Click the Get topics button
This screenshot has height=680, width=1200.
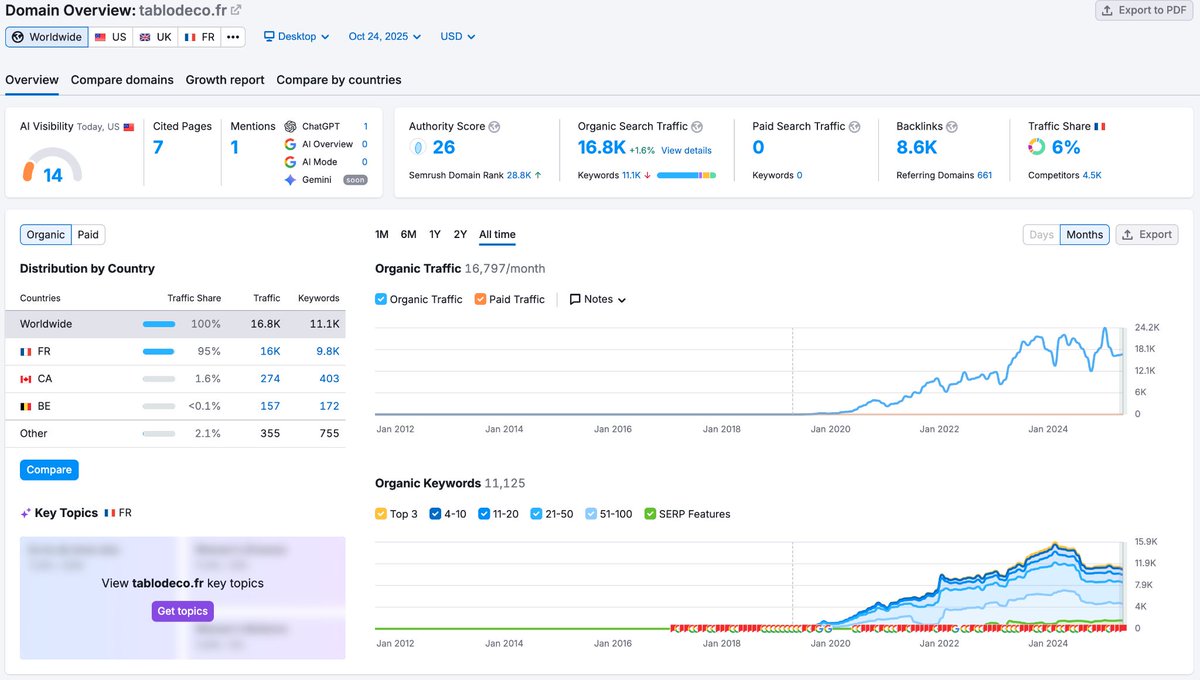click(183, 611)
